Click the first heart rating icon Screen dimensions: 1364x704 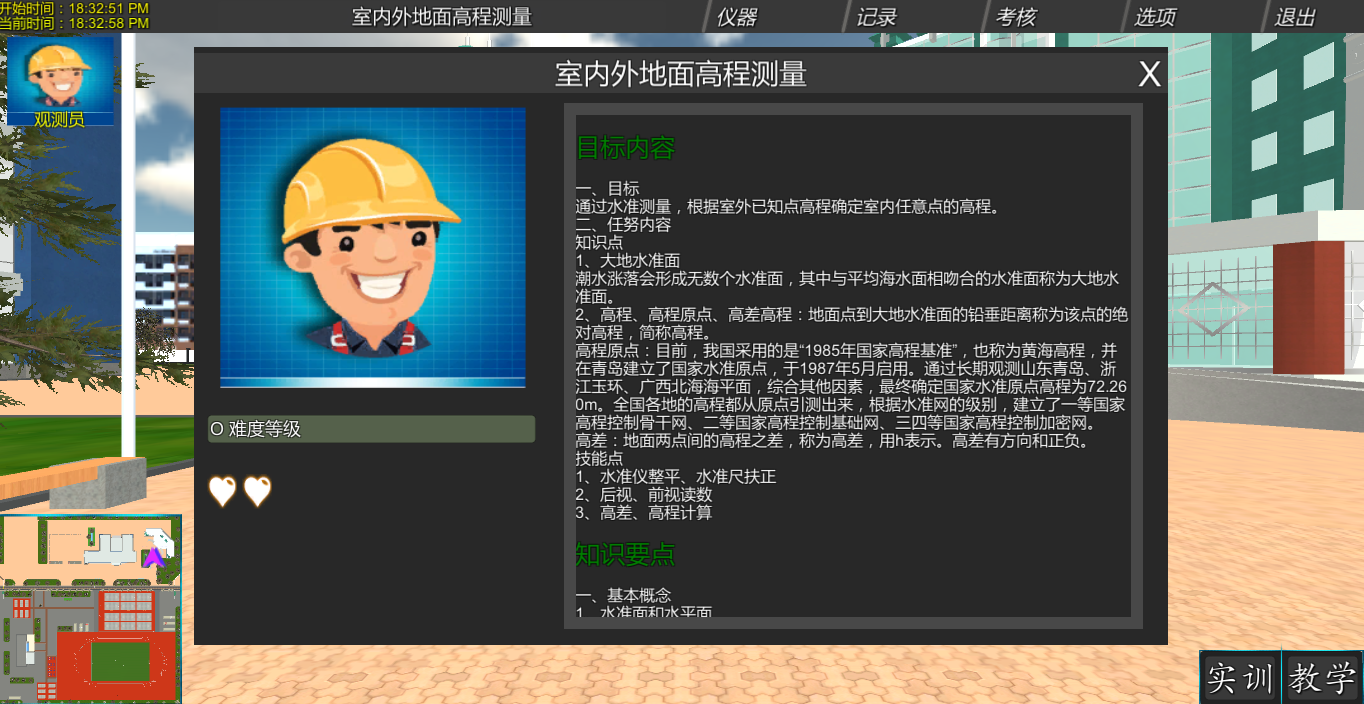[222, 491]
